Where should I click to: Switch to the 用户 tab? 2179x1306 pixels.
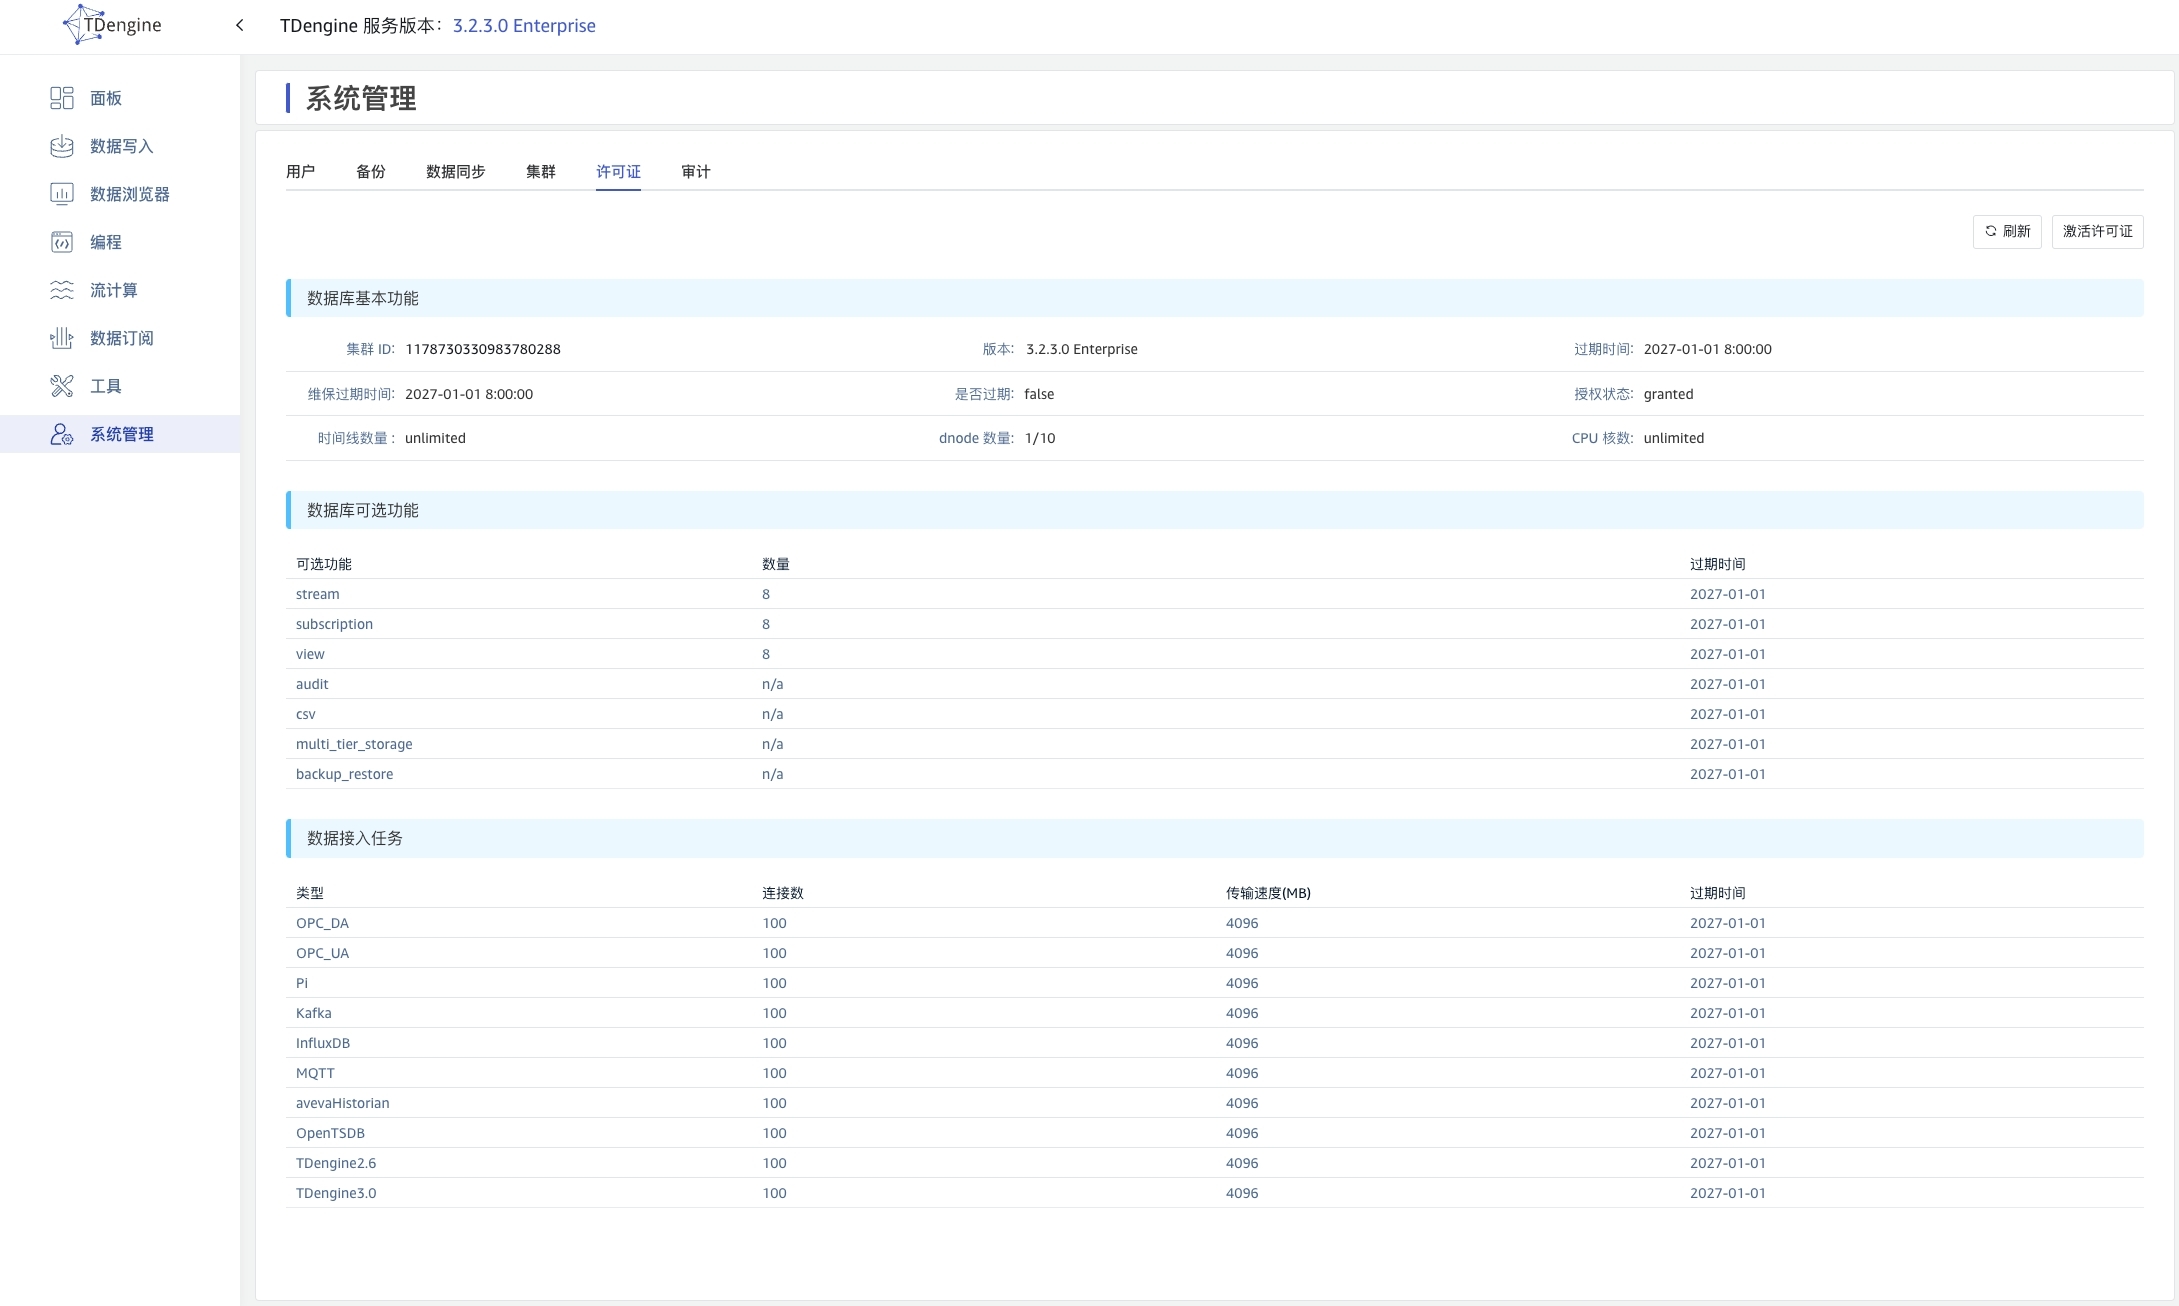click(300, 172)
